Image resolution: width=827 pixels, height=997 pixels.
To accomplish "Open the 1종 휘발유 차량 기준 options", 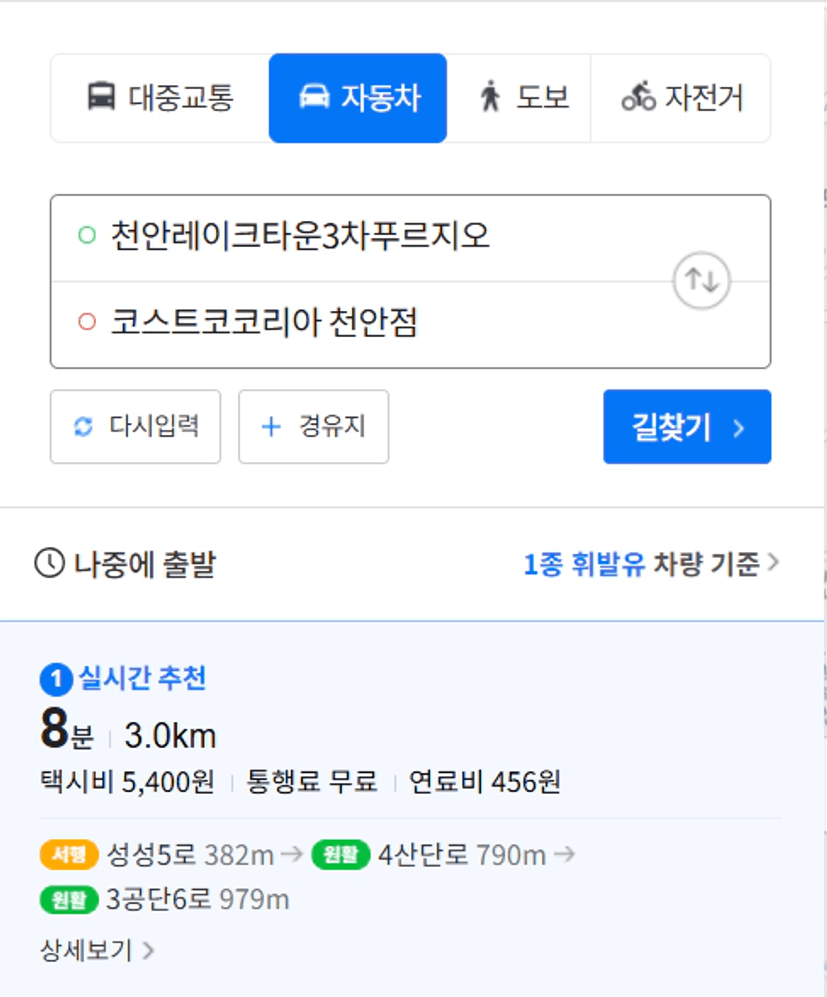I will pos(651,564).
